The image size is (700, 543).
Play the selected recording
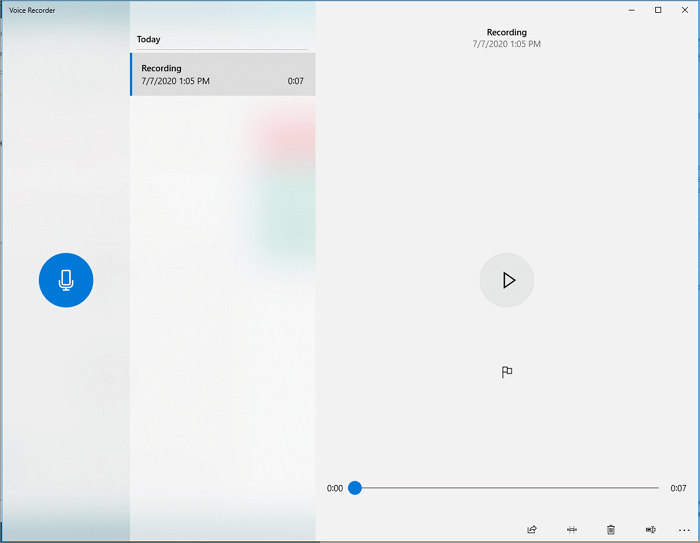point(507,280)
